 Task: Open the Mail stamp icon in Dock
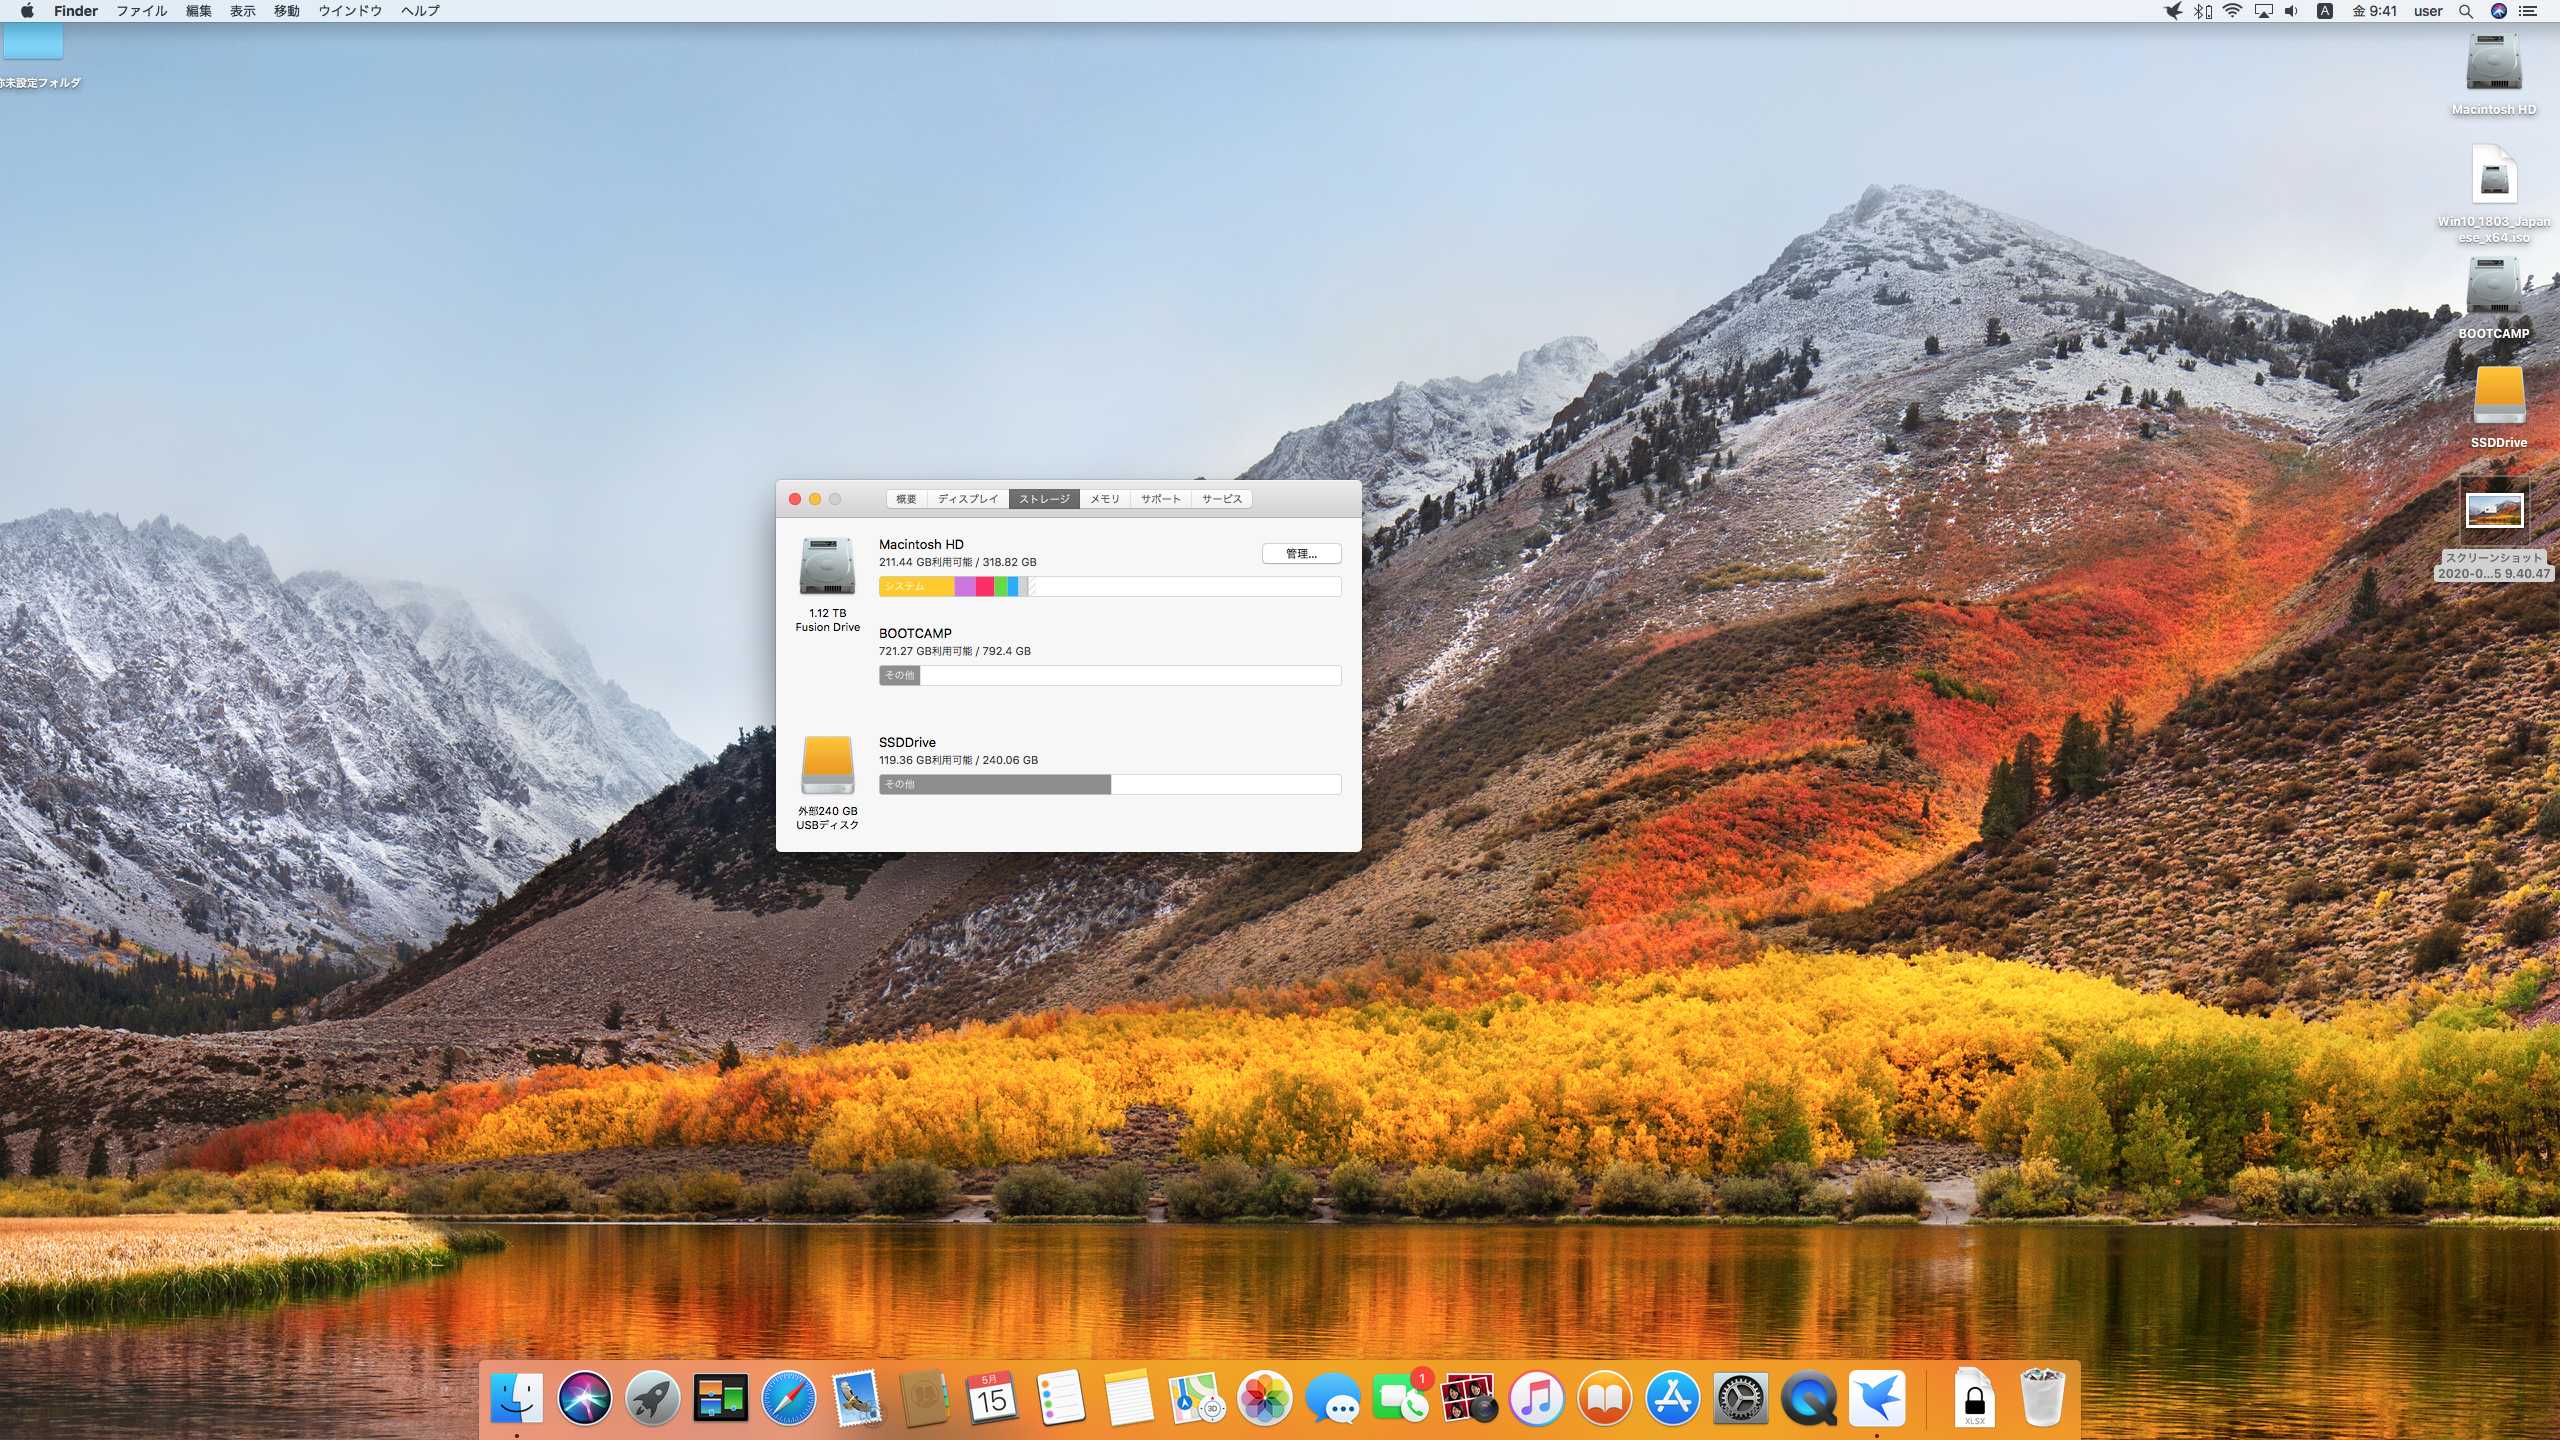click(857, 1398)
